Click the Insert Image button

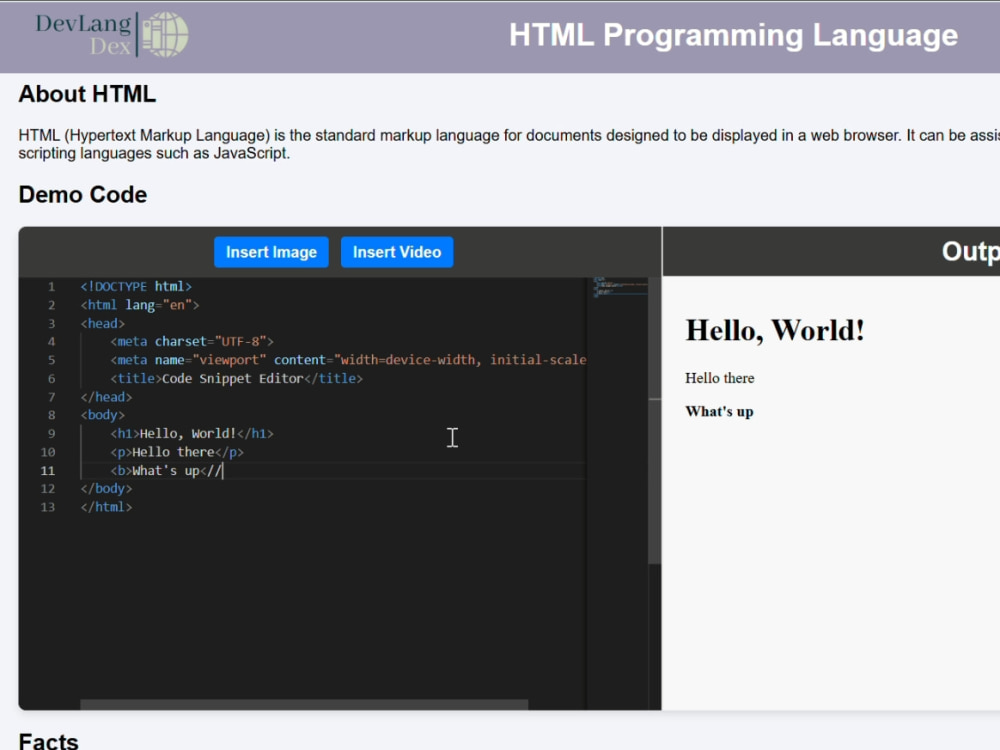pyautogui.click(x=271, y=252)
